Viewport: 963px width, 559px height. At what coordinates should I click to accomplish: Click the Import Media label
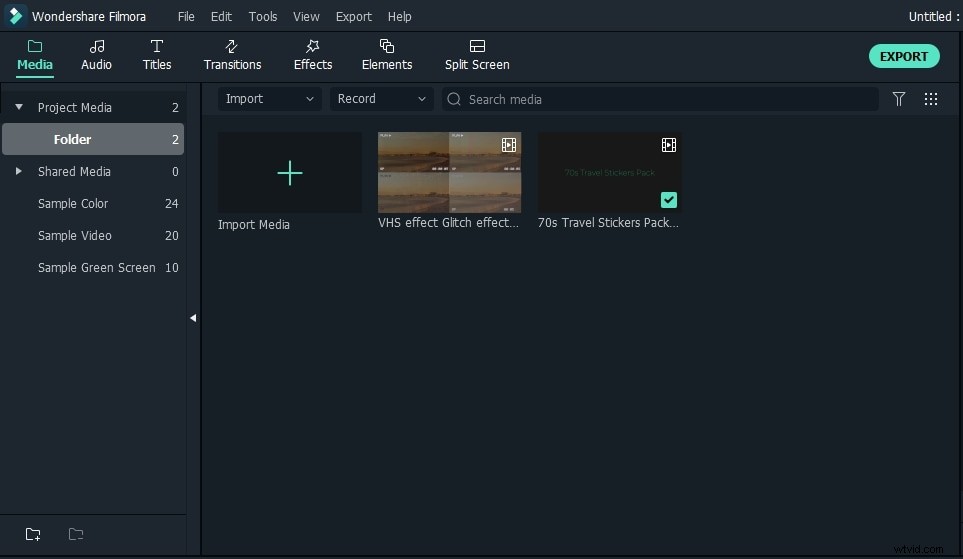(x=254, y=224)
